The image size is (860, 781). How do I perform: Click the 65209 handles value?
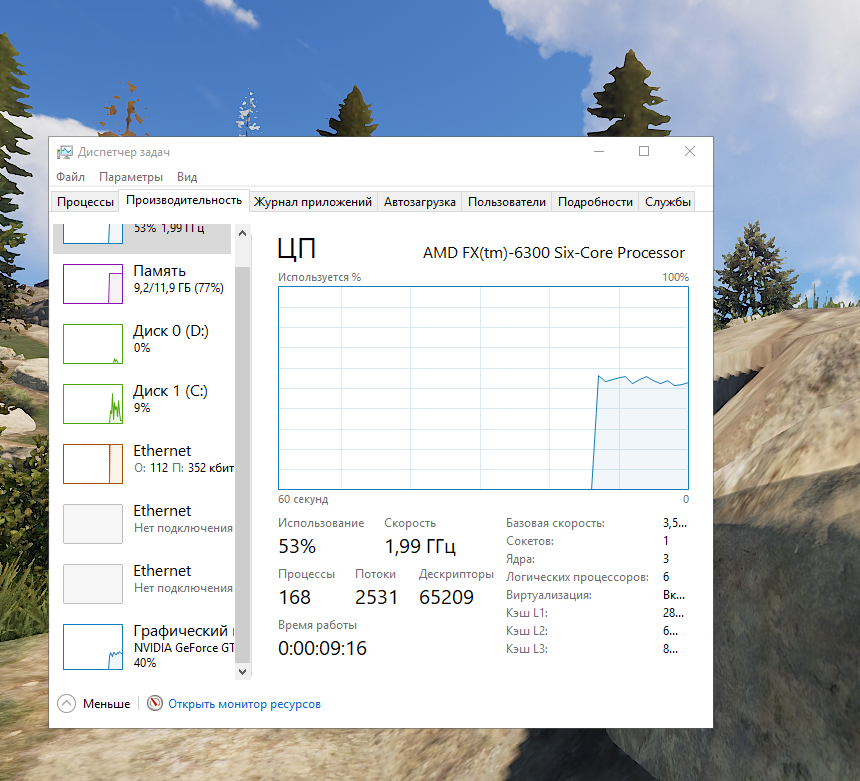(446, 597)
